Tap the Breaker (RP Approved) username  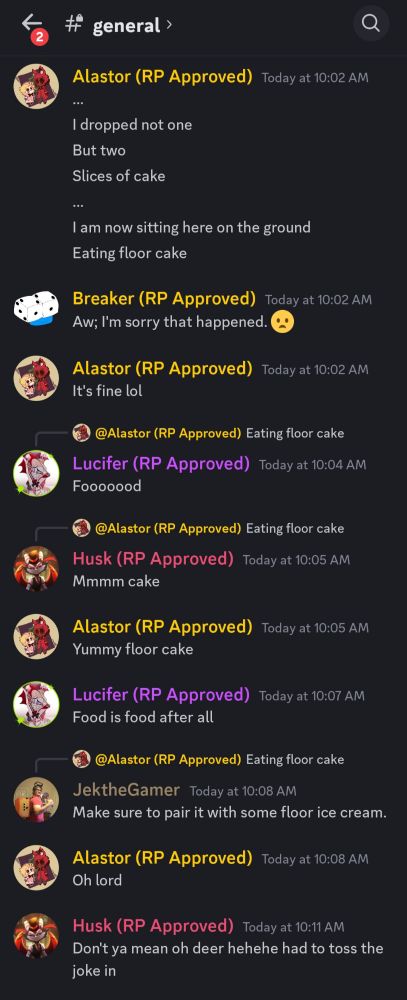point(164,298)
